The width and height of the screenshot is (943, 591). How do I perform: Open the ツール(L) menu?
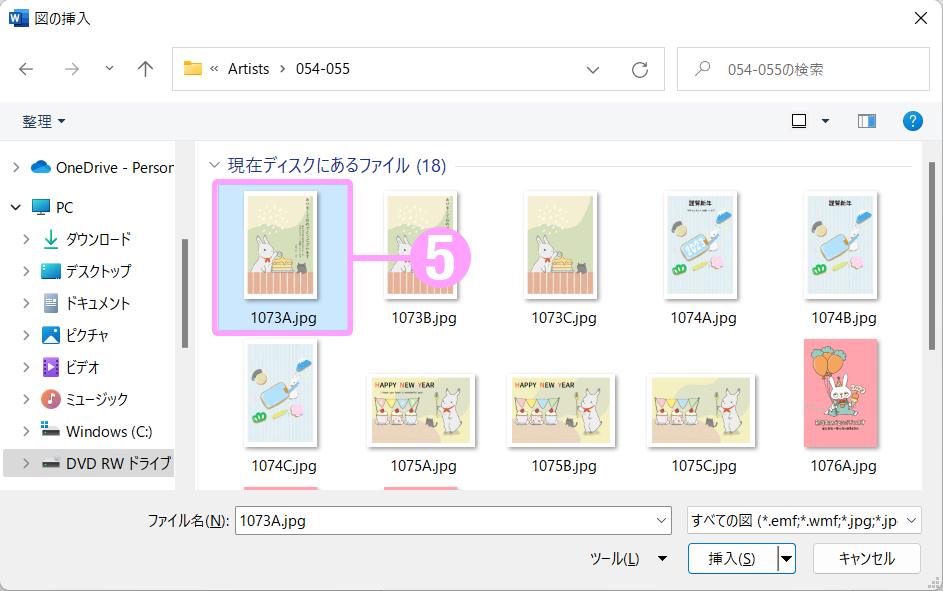coord(627,559)
